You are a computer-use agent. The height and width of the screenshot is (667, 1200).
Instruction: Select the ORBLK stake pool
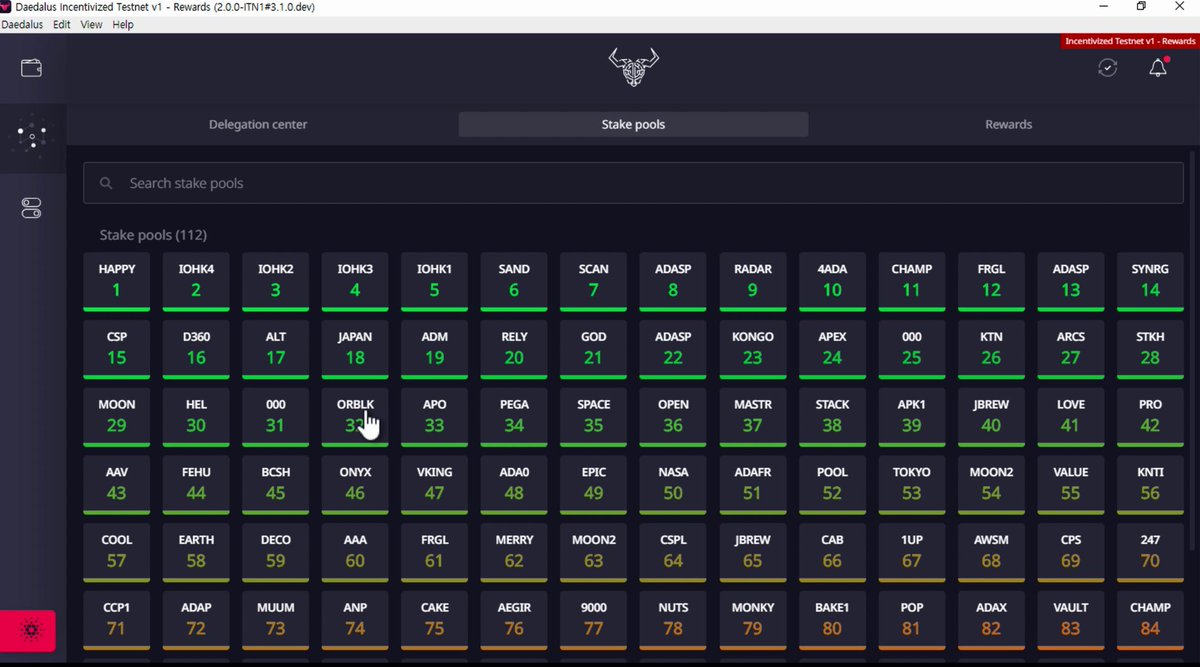click(355, 417)
